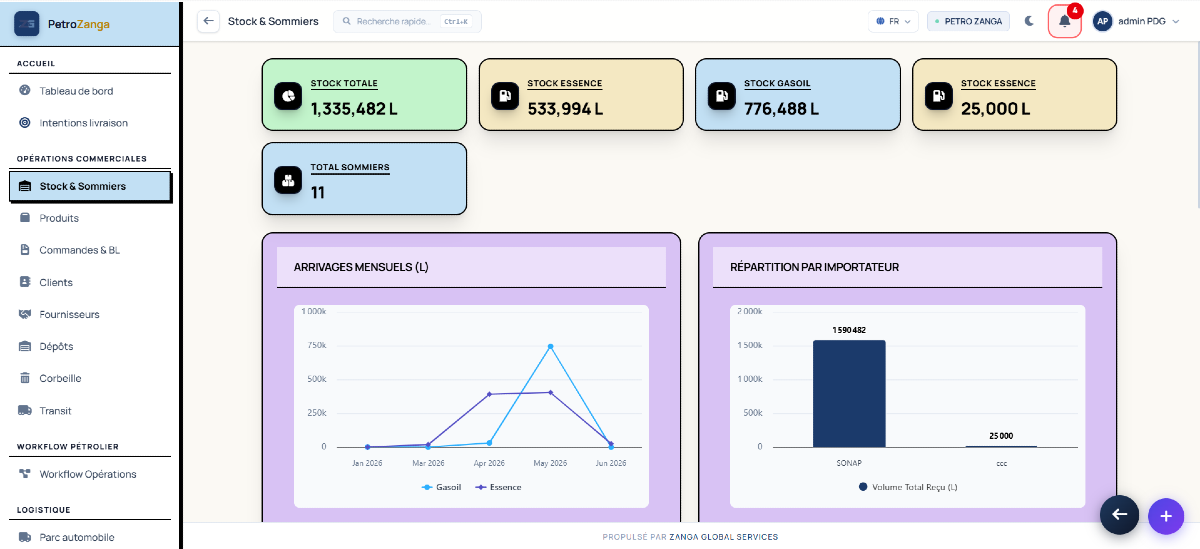Click the PETRO ZANGA company selector

pyautogui.click(x=968, y=21)
